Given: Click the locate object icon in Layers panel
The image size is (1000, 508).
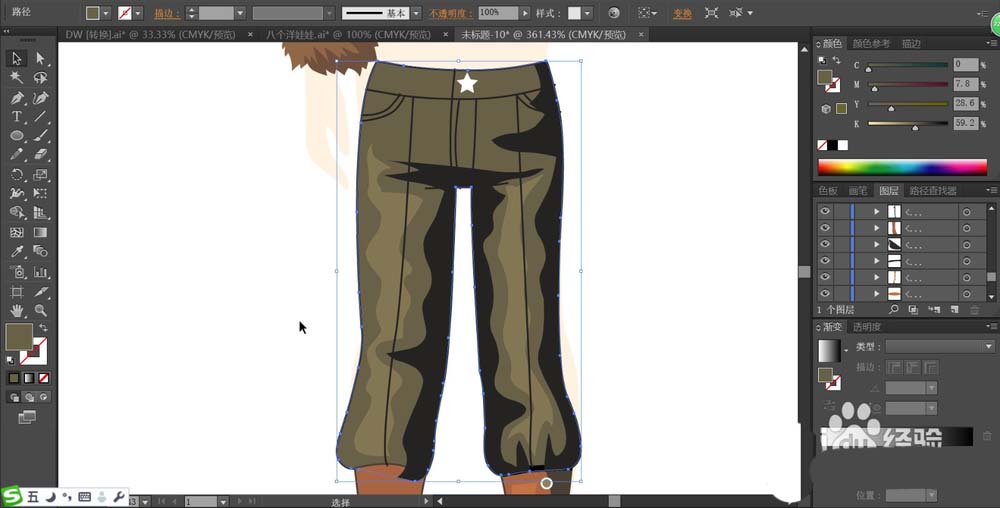Looking at the screenshot, I should (893, 309).
